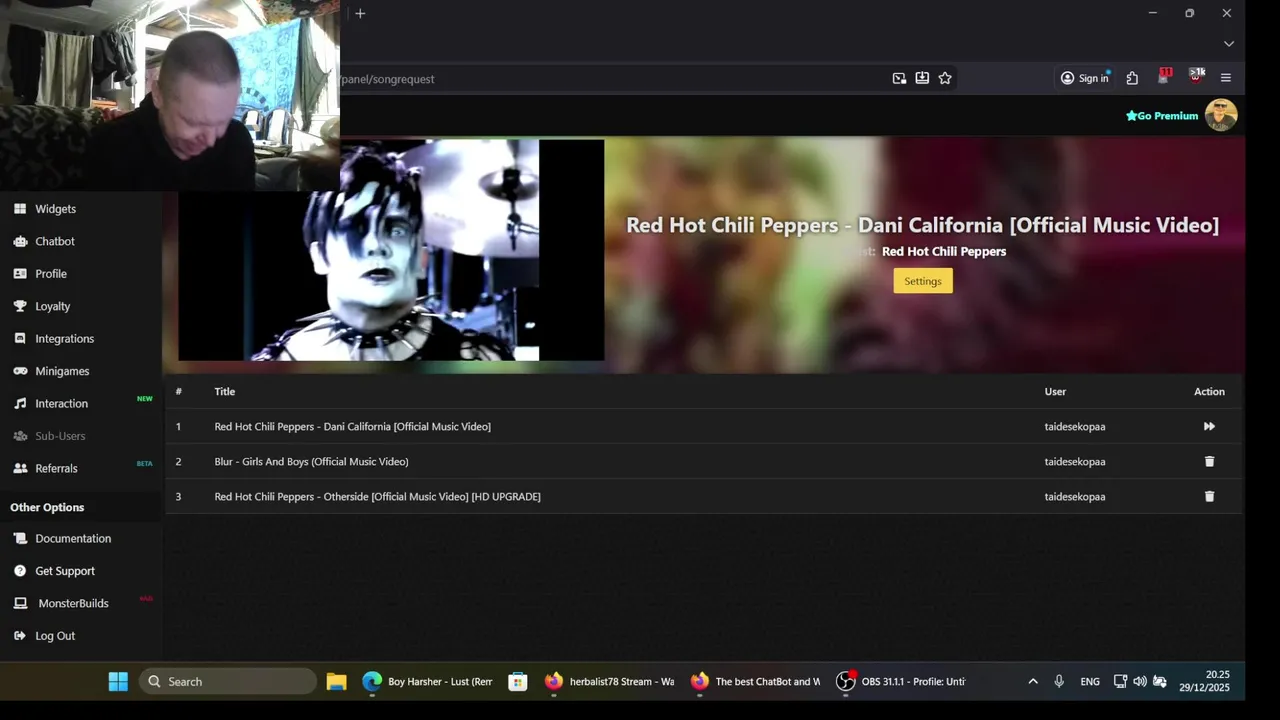The width and height of the screenshot is (1280, 720).
Task: Open the Widgets sidebar section
Action: (x=55, y=209)
